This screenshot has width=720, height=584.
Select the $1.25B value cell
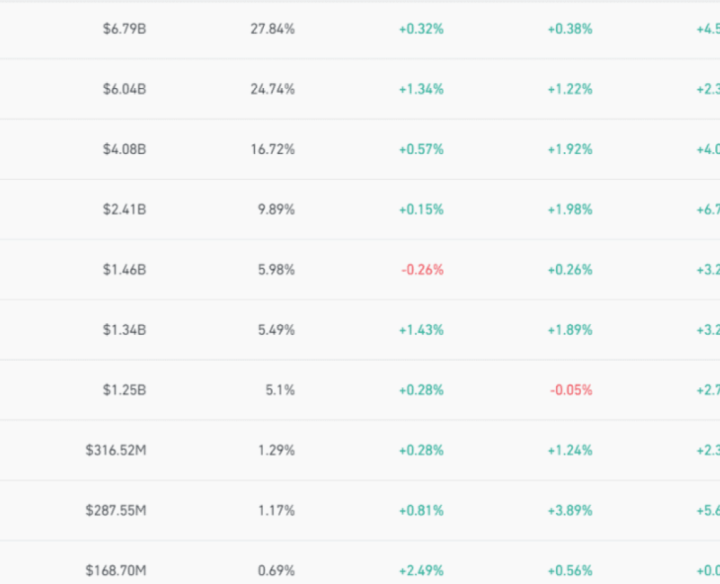coord(124,389)
